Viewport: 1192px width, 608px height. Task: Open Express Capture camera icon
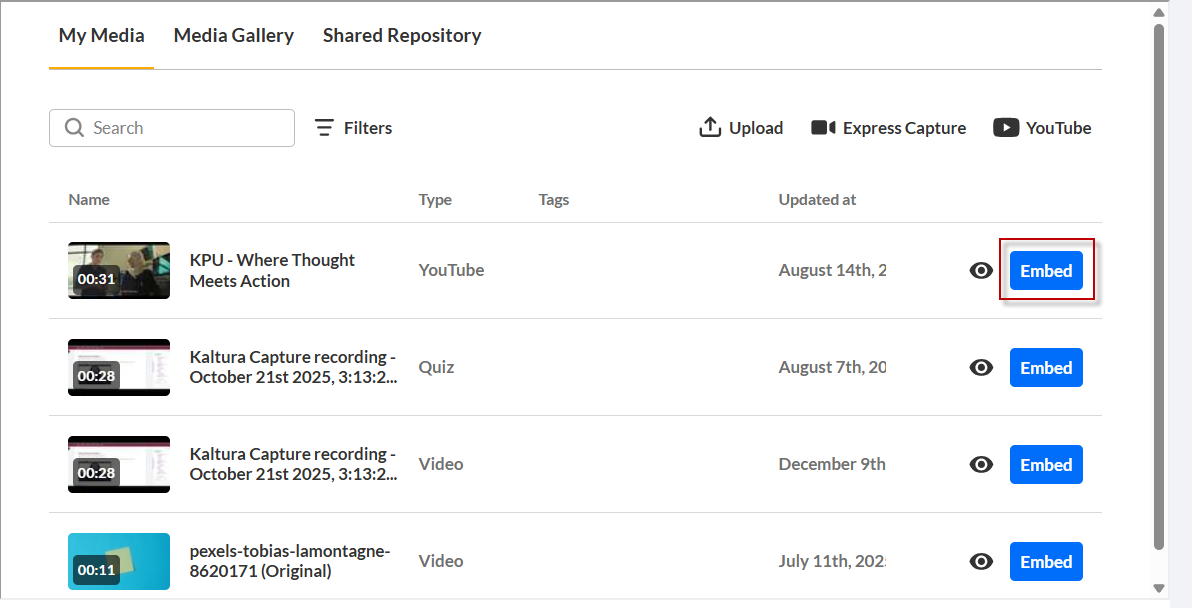(x=823, y=128)
